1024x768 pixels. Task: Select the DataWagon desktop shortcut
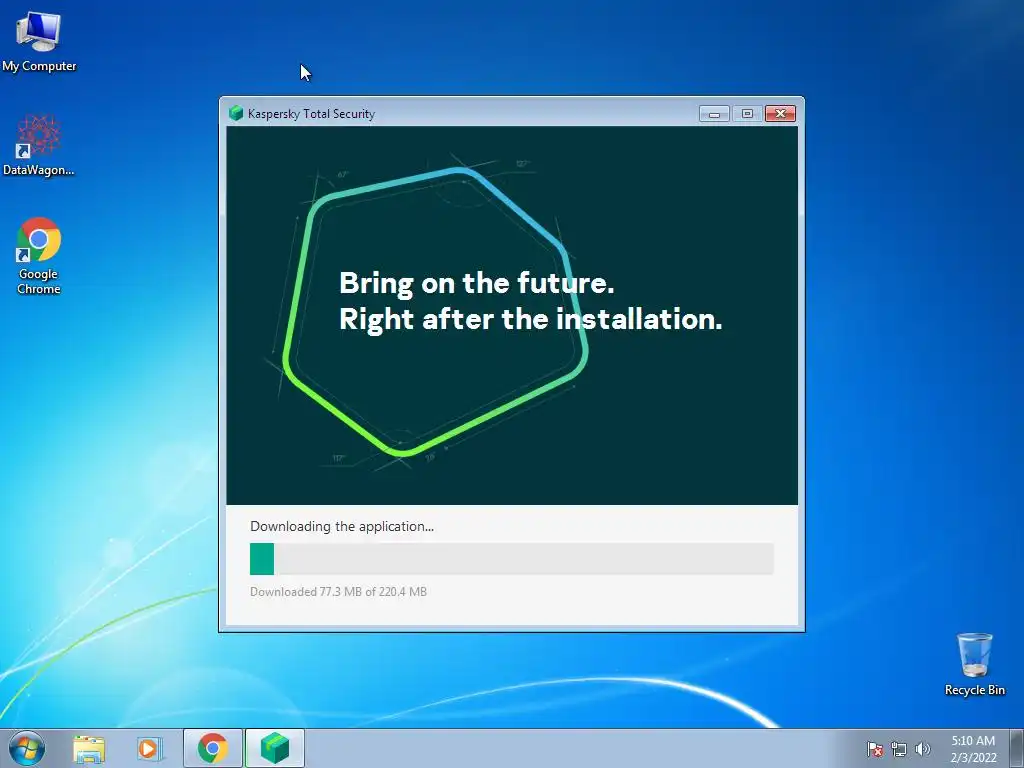39,145
